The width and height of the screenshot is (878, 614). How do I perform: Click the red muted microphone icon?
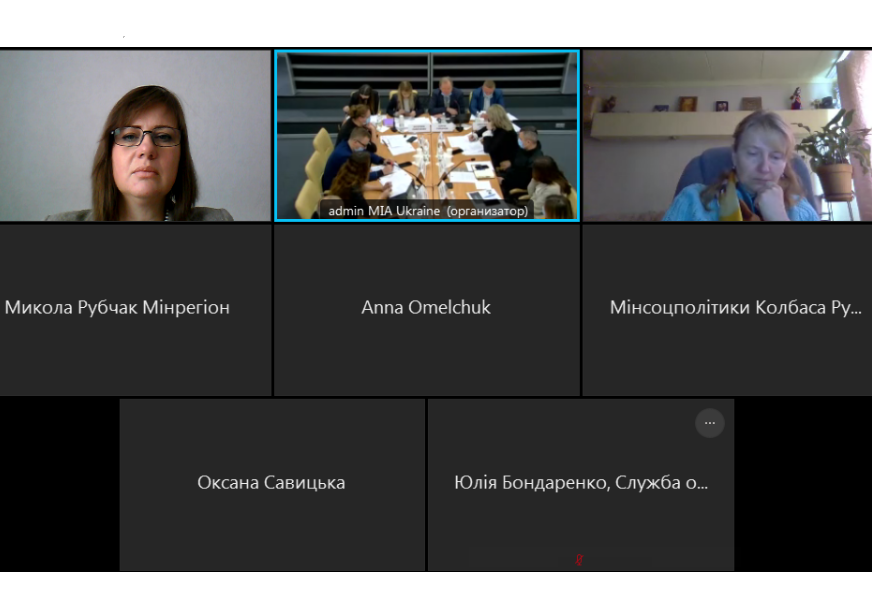579,559
